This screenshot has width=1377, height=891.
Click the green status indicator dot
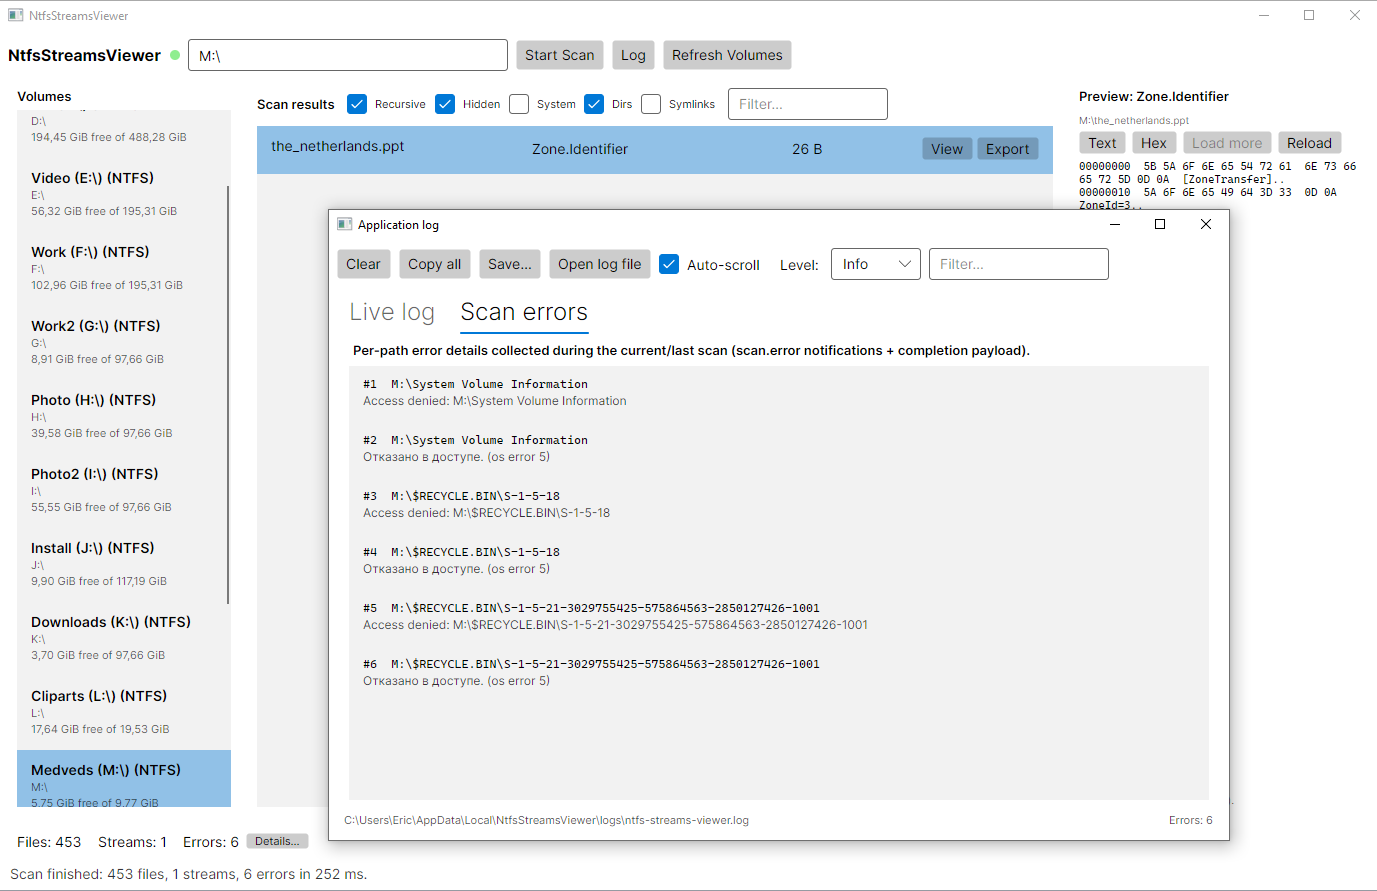pyautogui.click(x=175, y=55)
